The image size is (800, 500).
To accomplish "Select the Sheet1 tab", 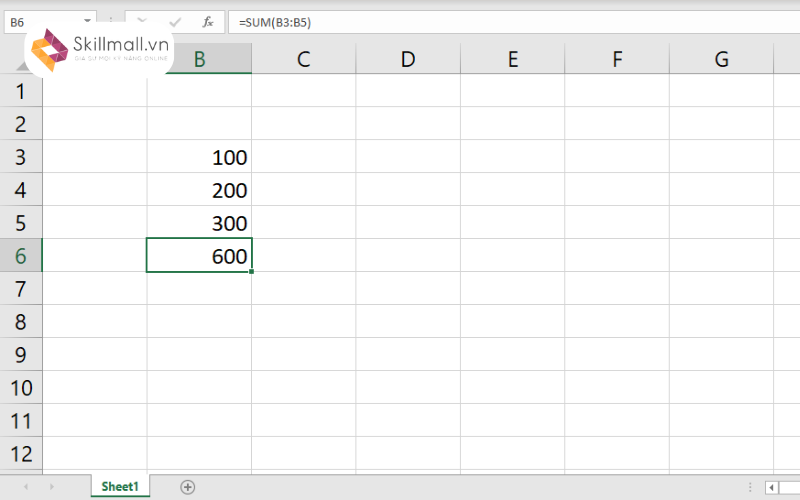I will (x=120, y=486).
